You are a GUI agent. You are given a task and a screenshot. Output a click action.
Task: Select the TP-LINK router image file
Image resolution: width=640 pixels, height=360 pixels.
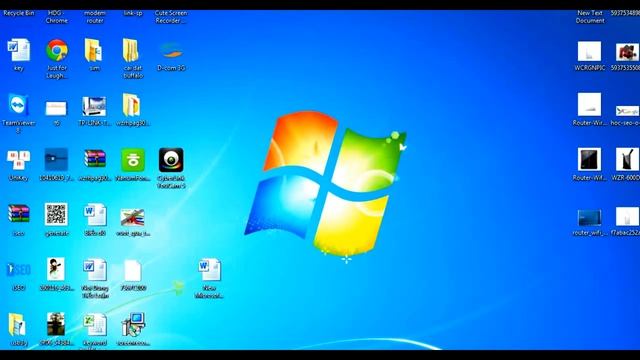tap(94, 106)
